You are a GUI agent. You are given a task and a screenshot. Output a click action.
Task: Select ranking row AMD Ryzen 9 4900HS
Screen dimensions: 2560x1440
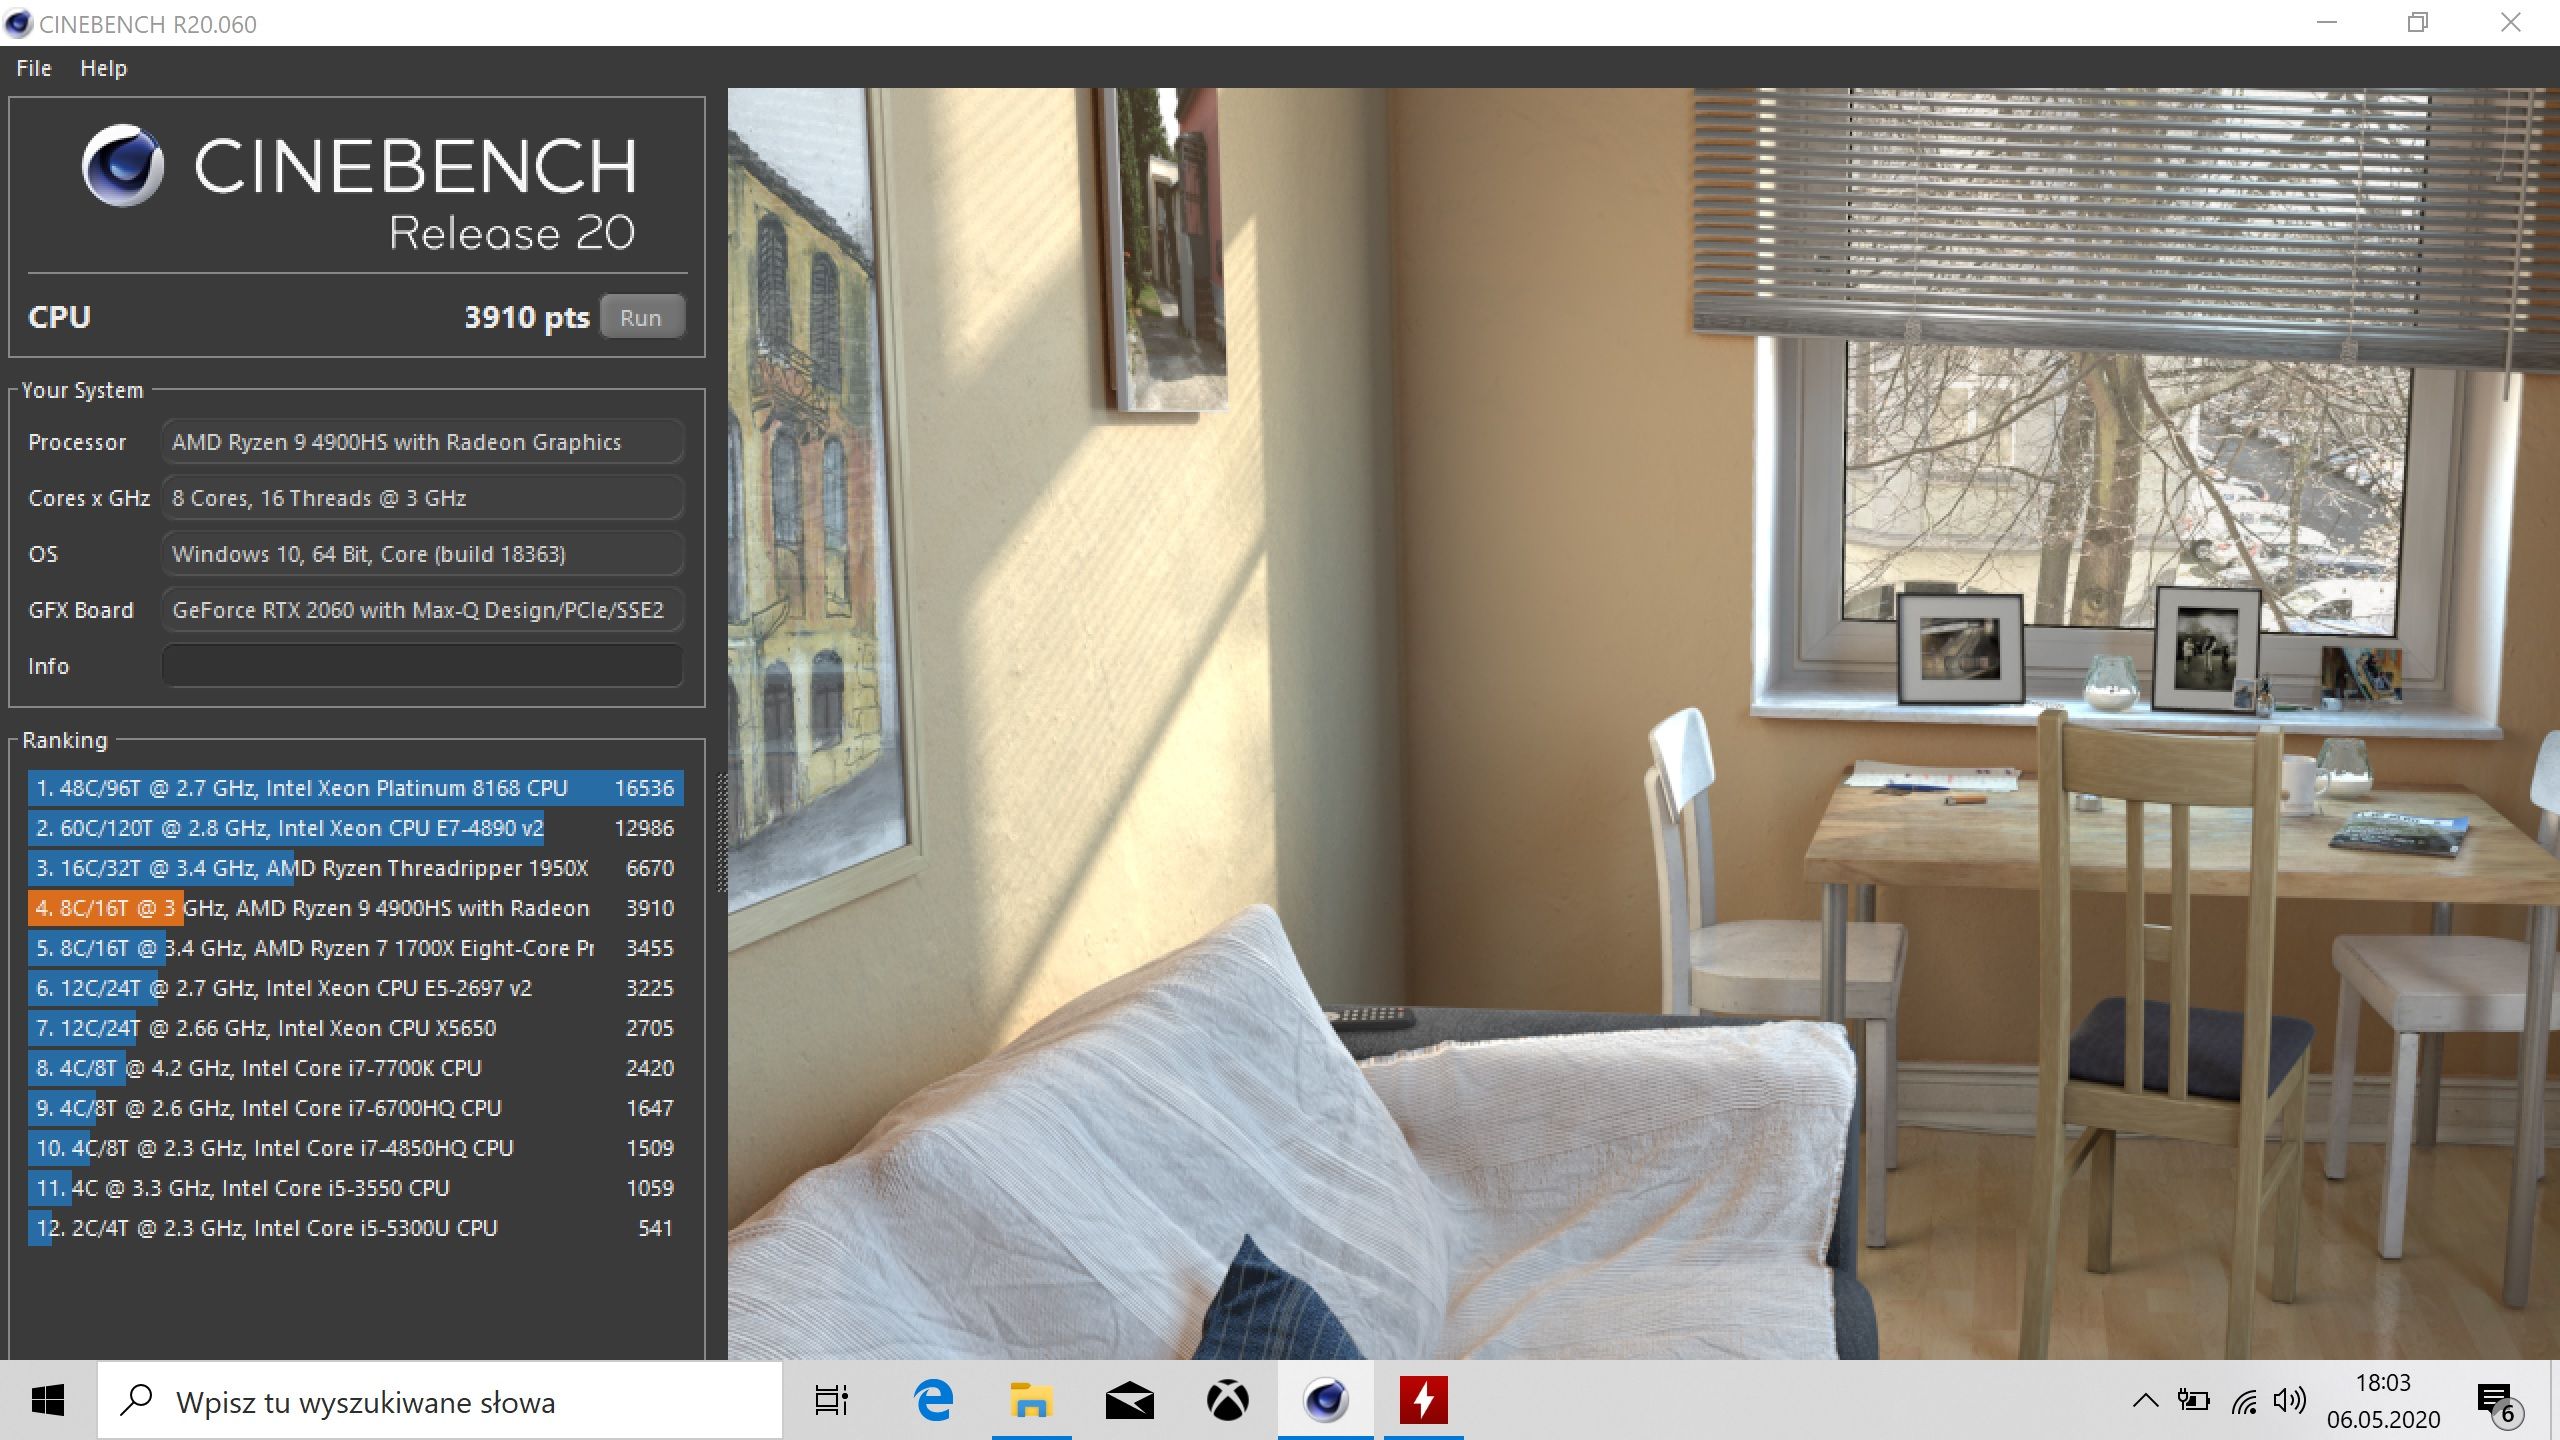pyautogui.click(x=356, y=908)
